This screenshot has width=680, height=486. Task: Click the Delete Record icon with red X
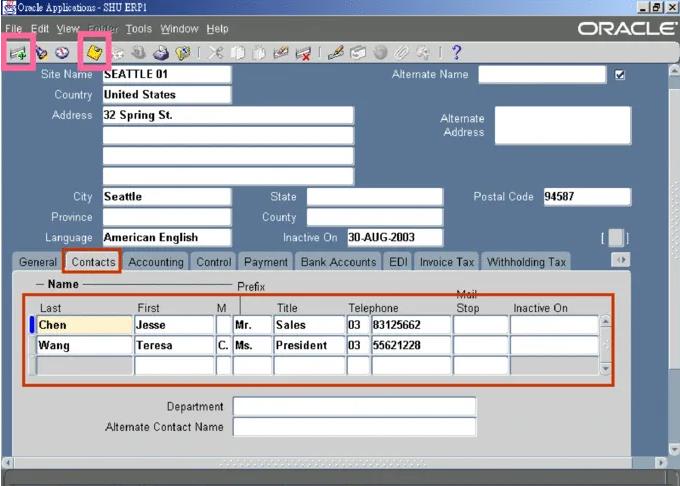[x=302, y=52]
